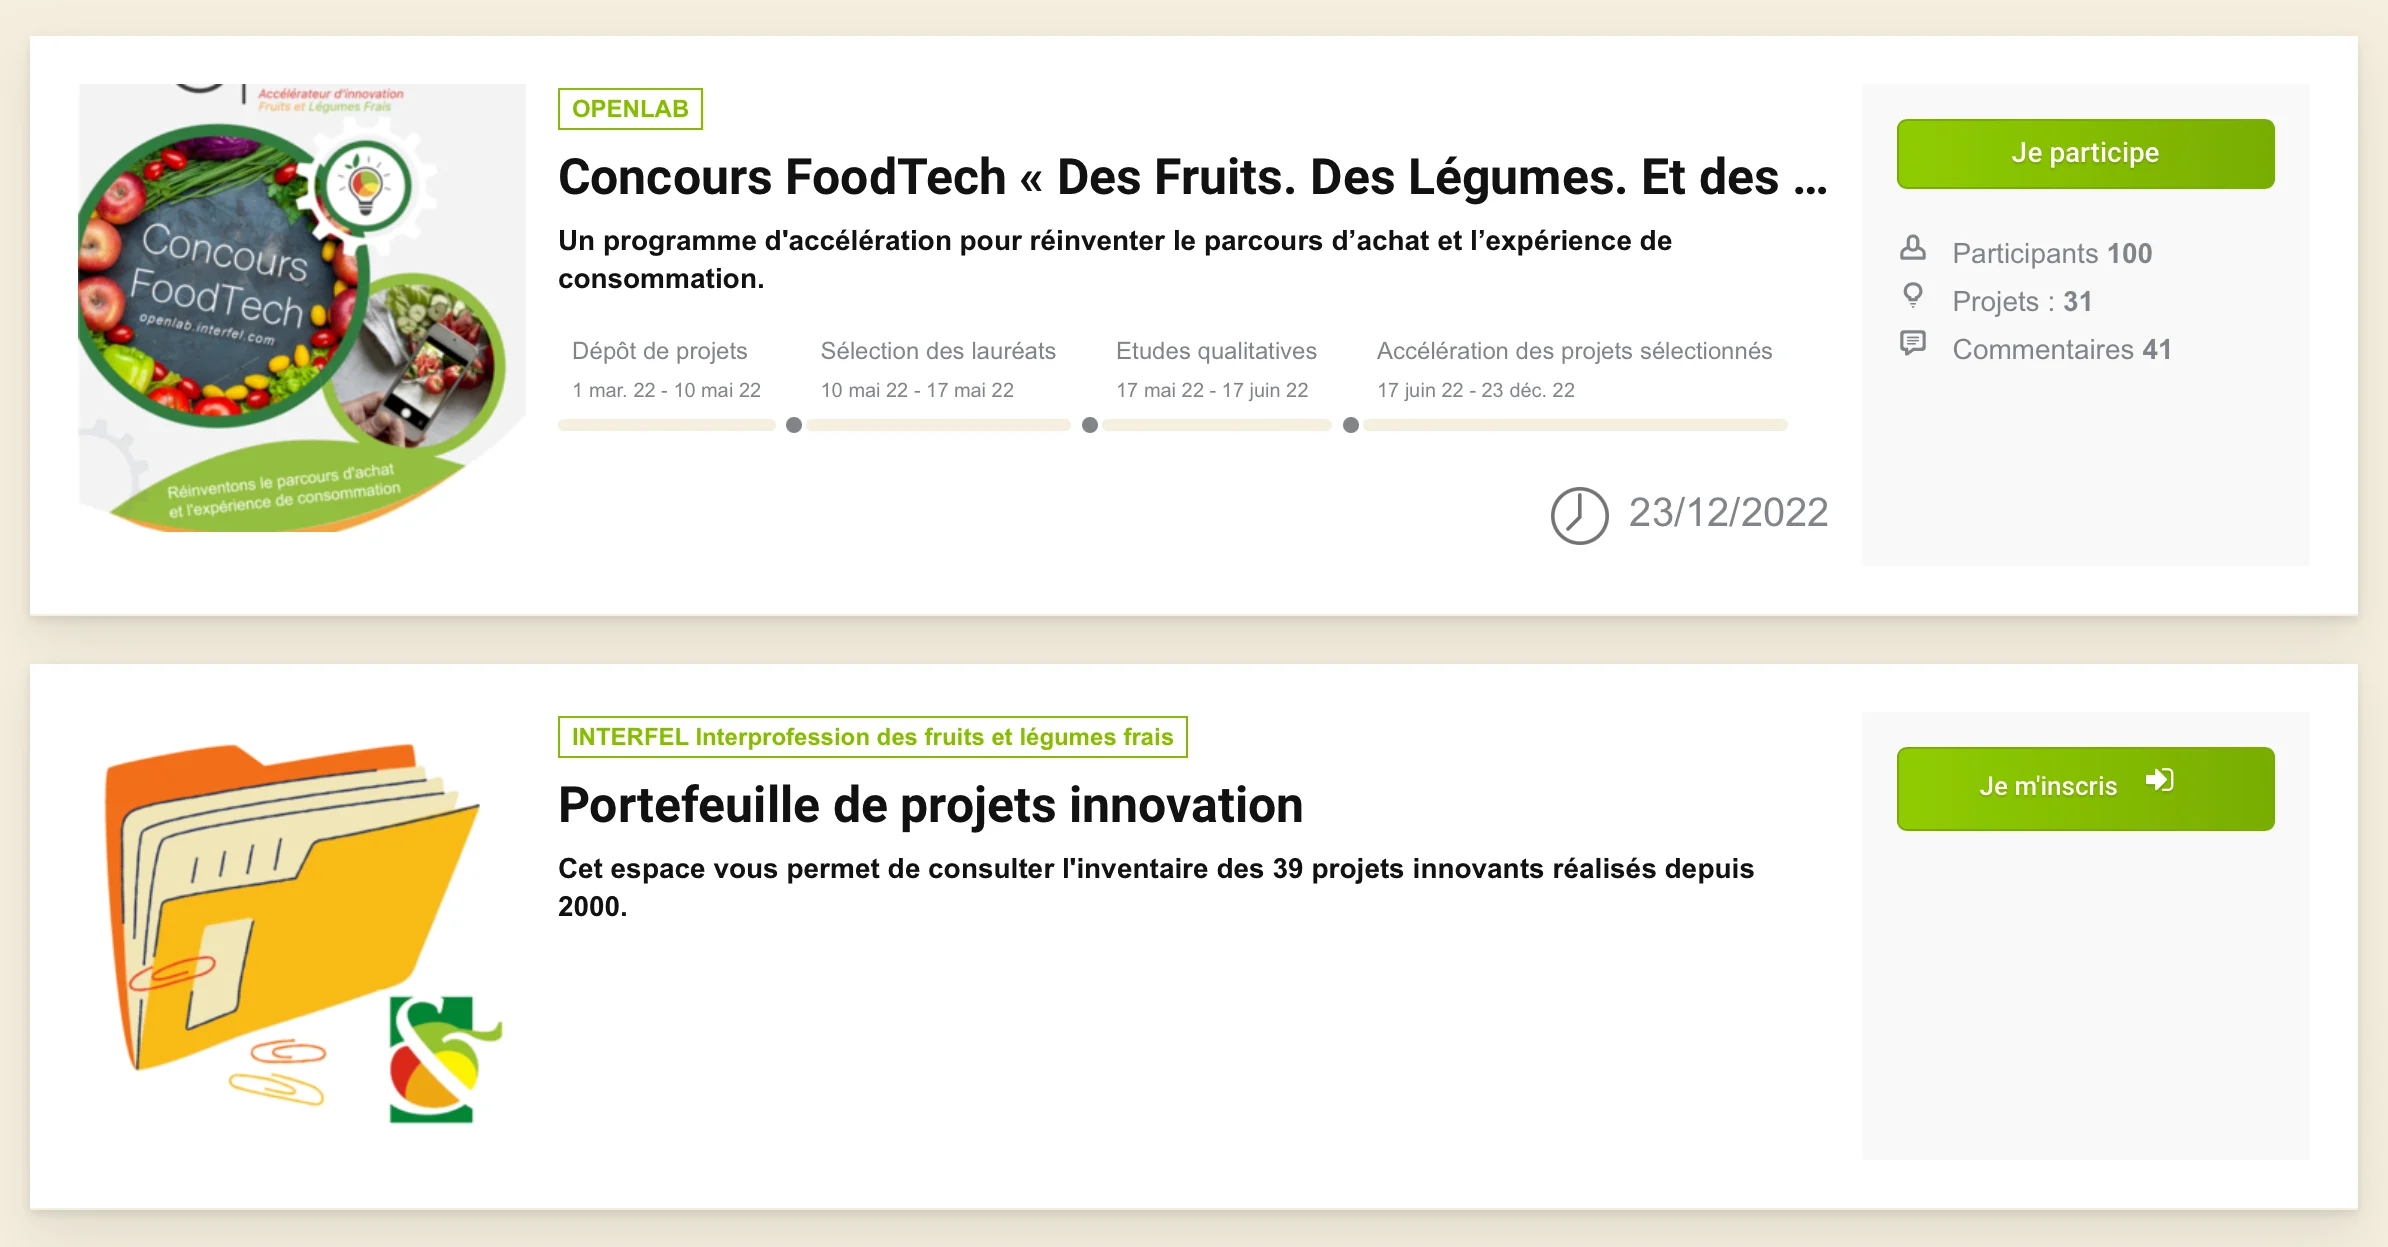This screenshot has height=1247, width=2388.
Task: Click the dot marker after Dépôt de projets
Action: tap(794, 425)
